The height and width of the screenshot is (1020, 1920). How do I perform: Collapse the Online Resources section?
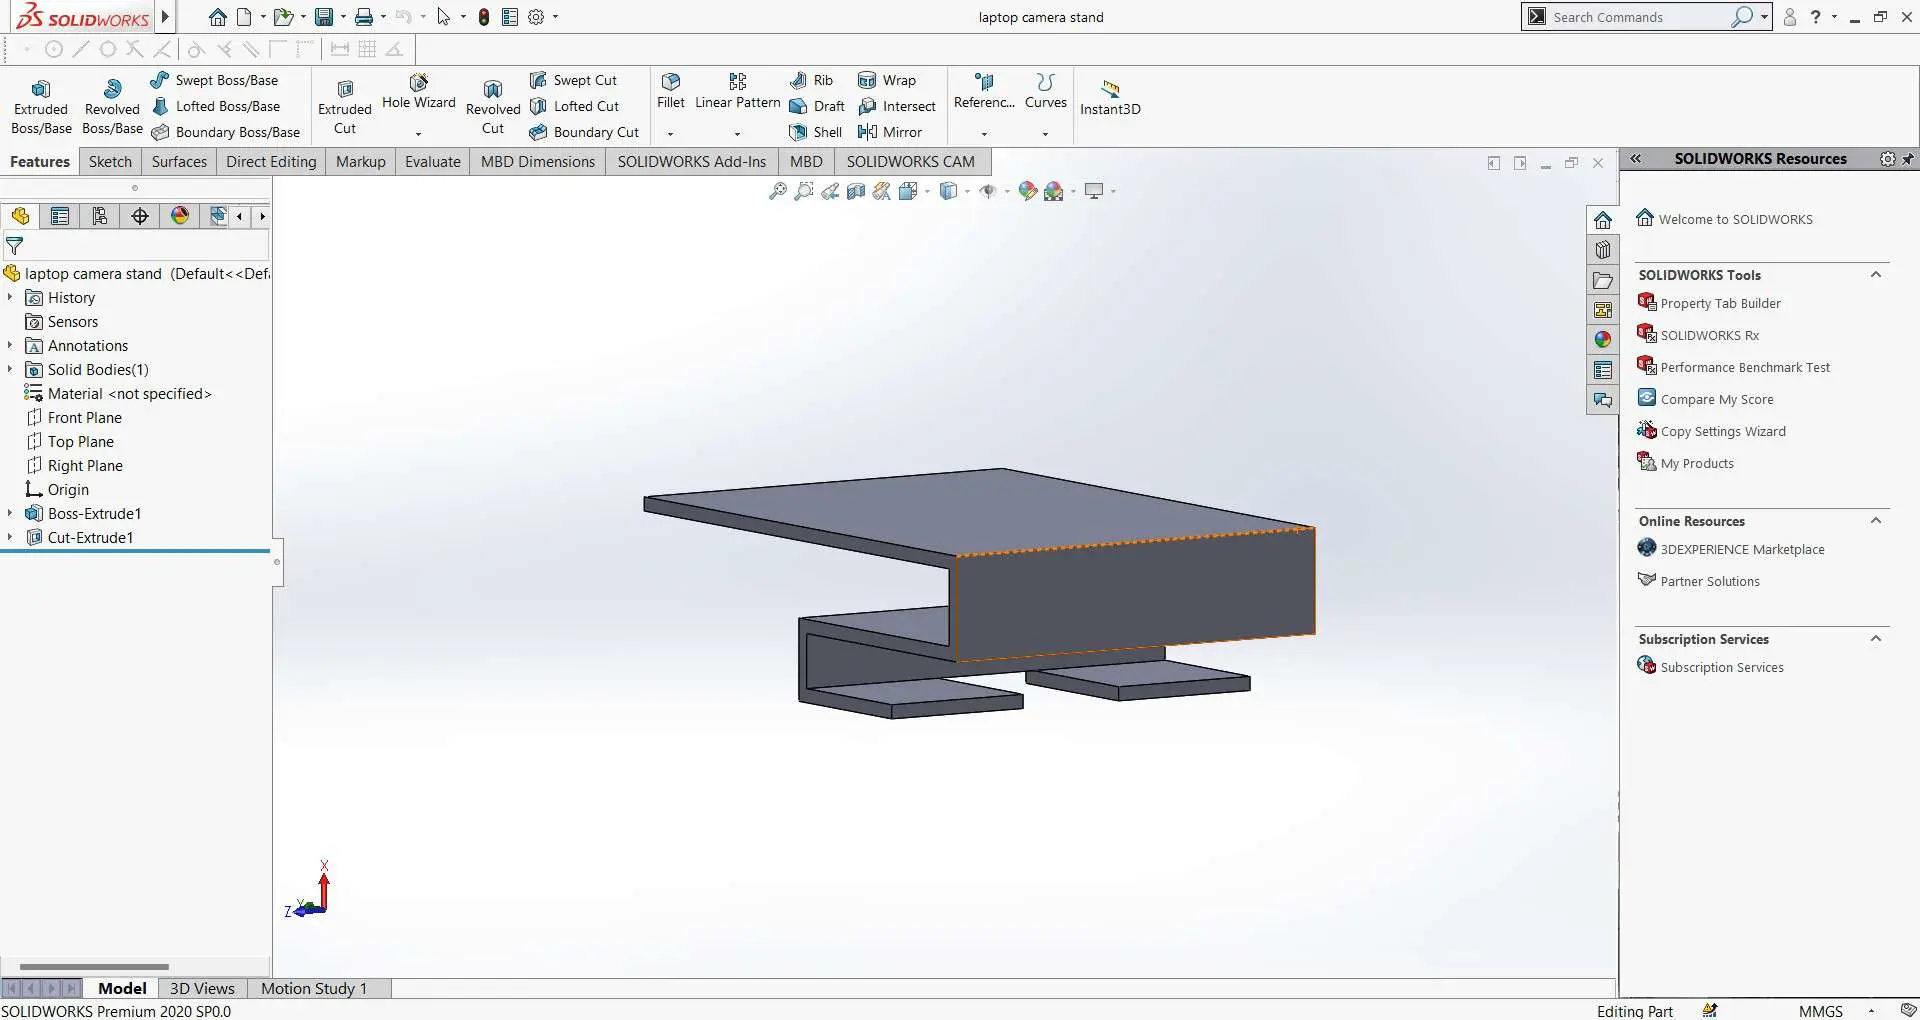pyautogui.click(x=1876, y=521)
